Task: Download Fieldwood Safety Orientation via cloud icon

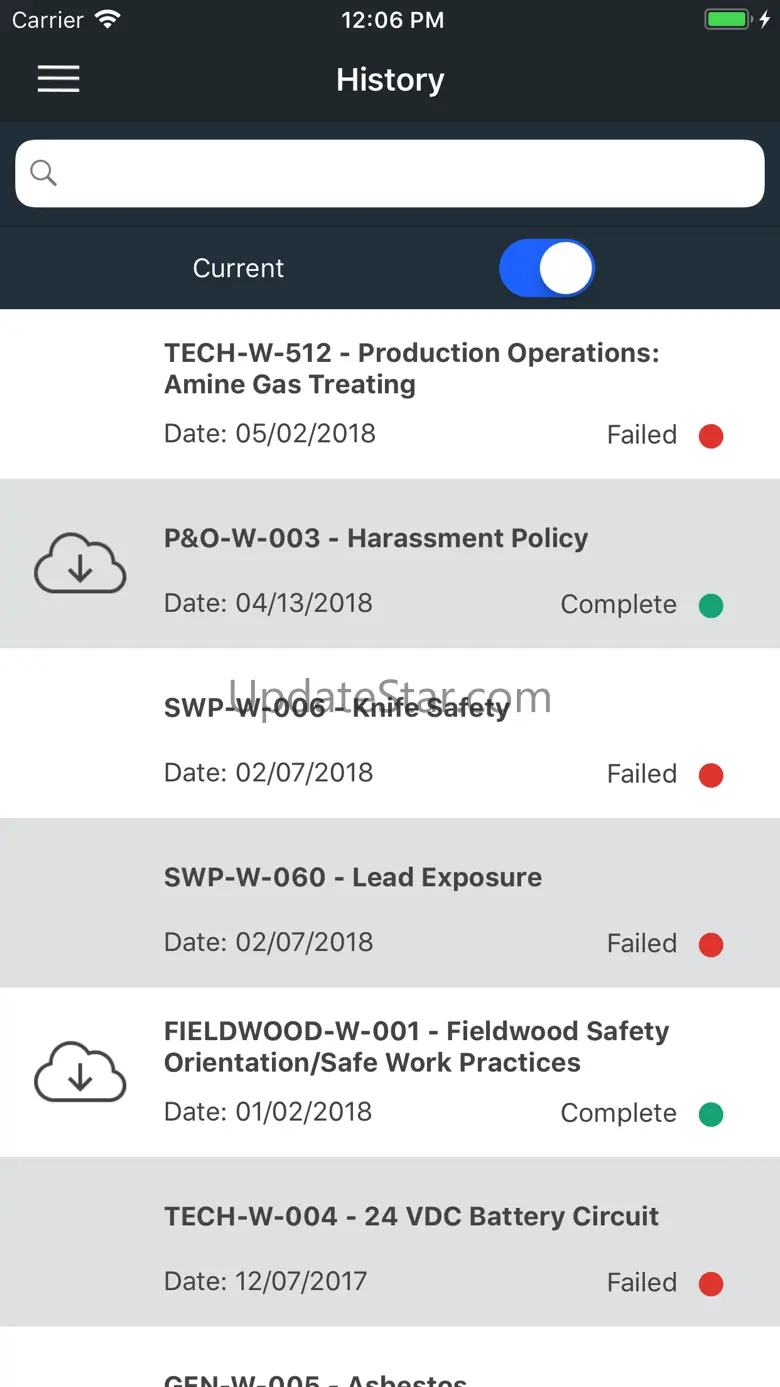Action: 80,1072
